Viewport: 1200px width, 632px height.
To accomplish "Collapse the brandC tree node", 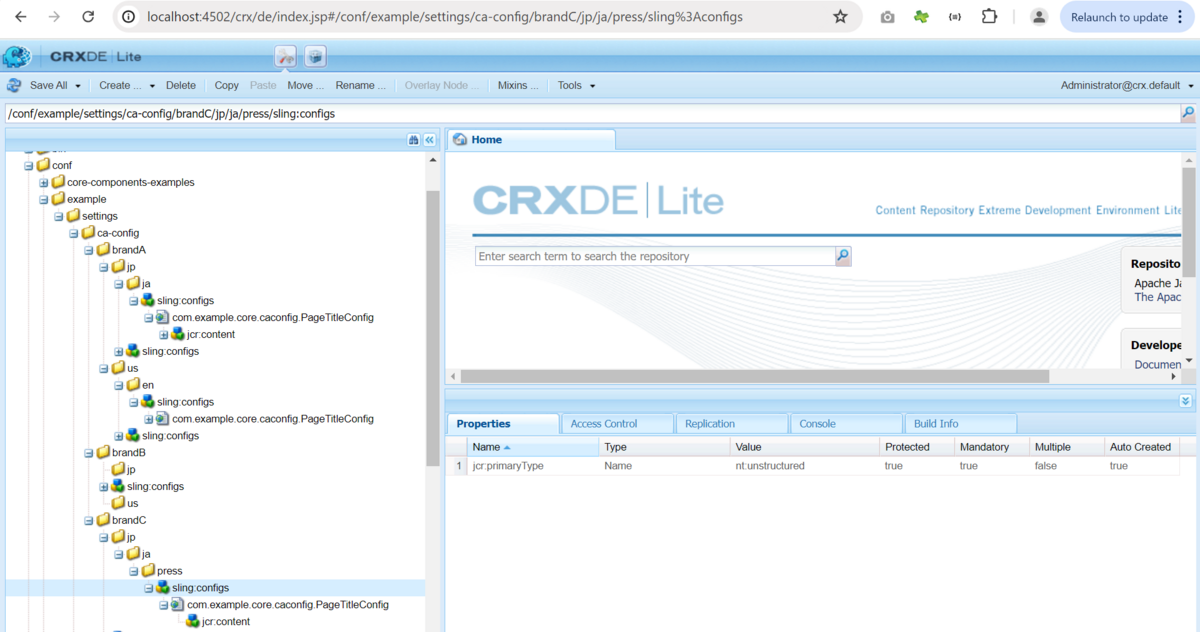I will (x=89, y=520).
